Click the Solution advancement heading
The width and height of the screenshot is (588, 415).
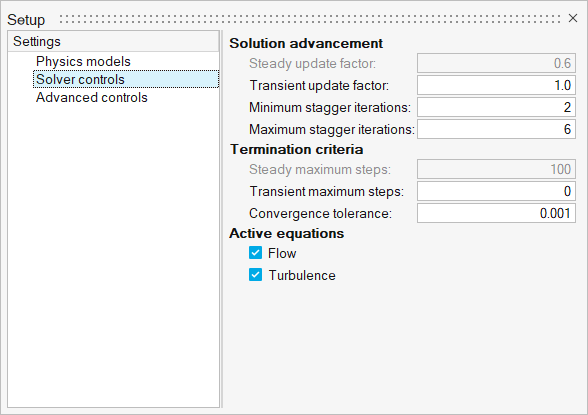click(x=306, y=43)
